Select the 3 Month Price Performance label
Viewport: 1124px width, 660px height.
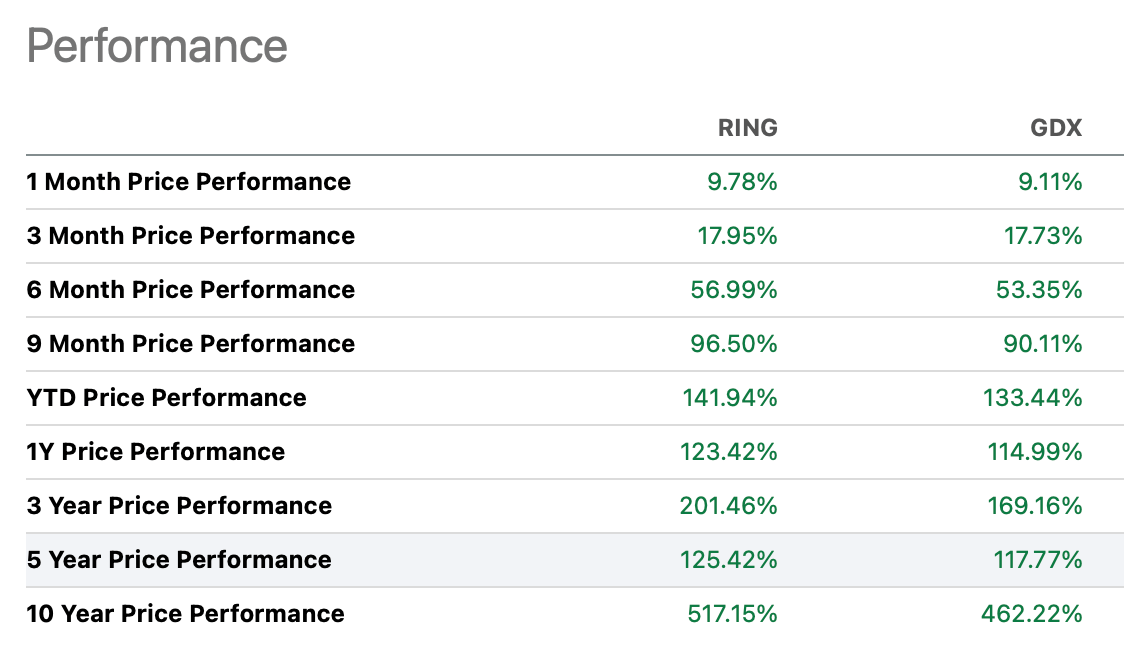[191, 236]
